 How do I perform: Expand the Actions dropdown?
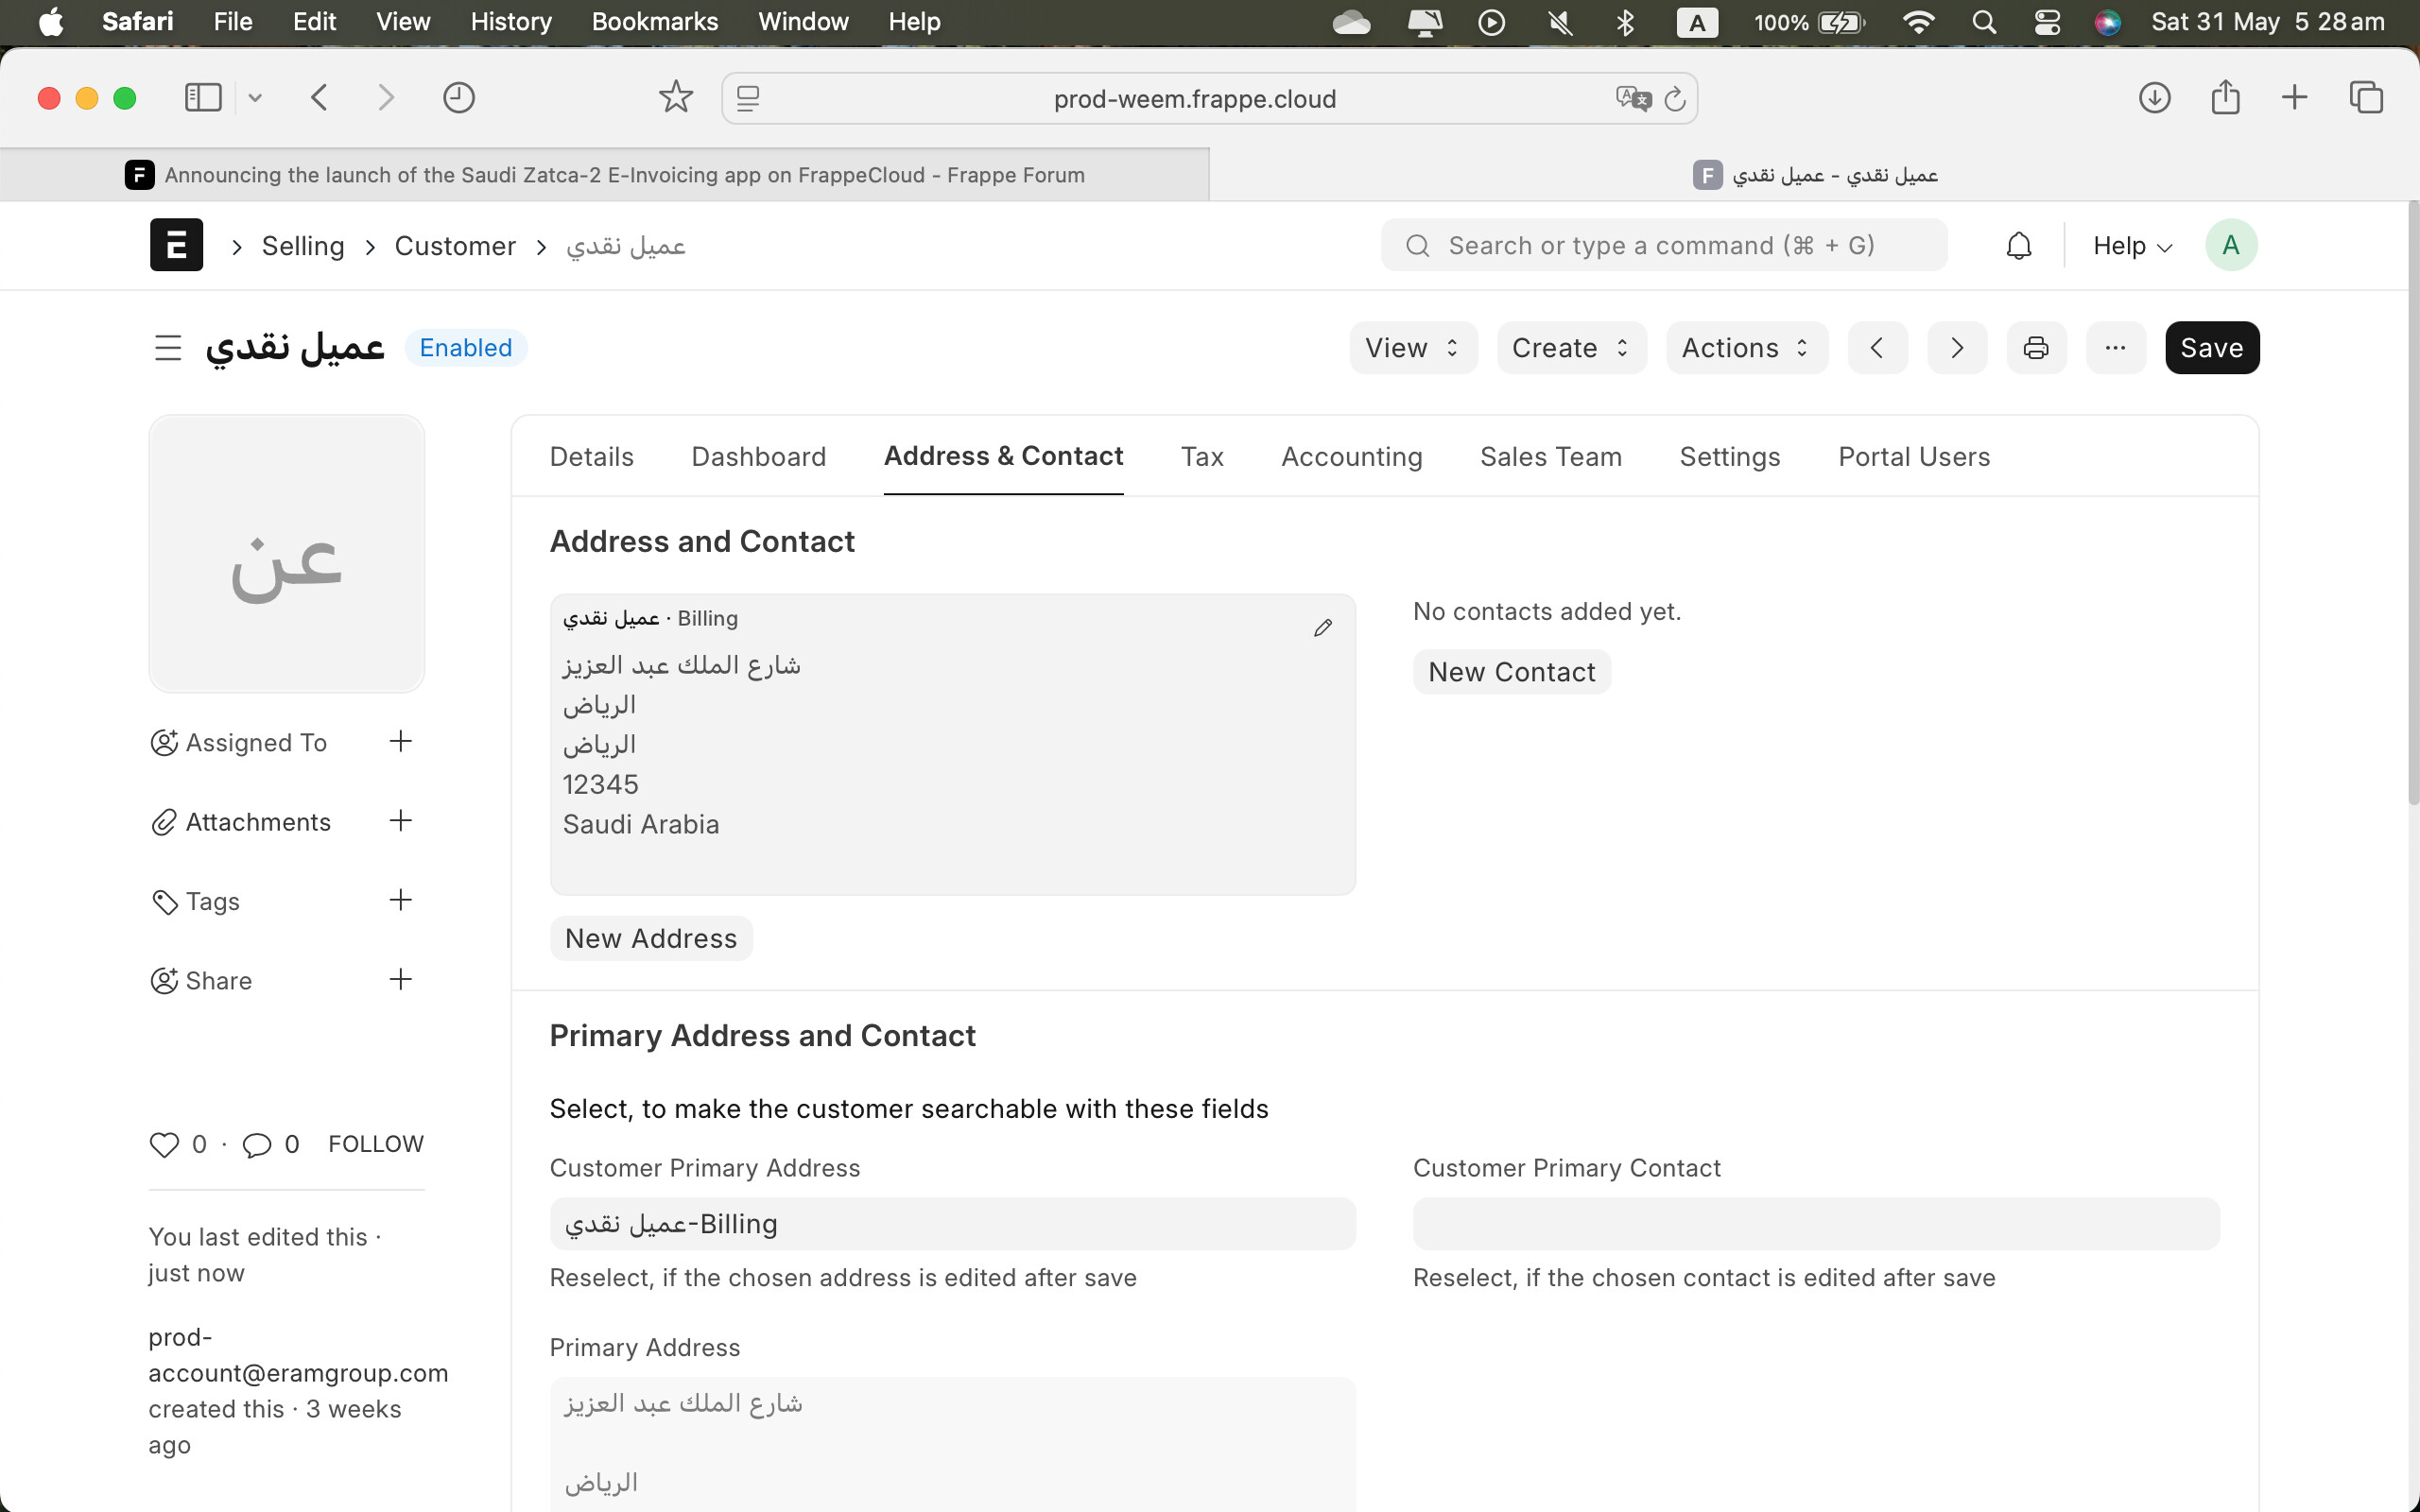[1747, 348]
